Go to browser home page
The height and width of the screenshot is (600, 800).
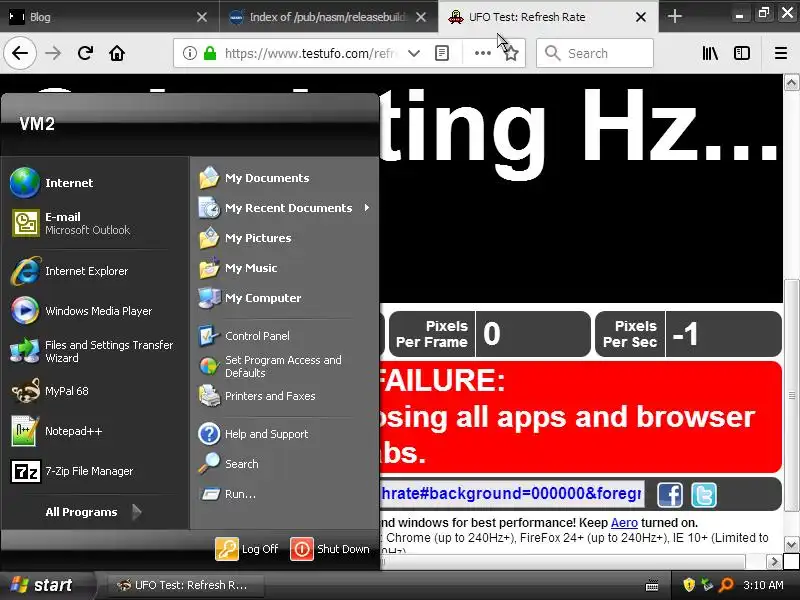(117, 53)
